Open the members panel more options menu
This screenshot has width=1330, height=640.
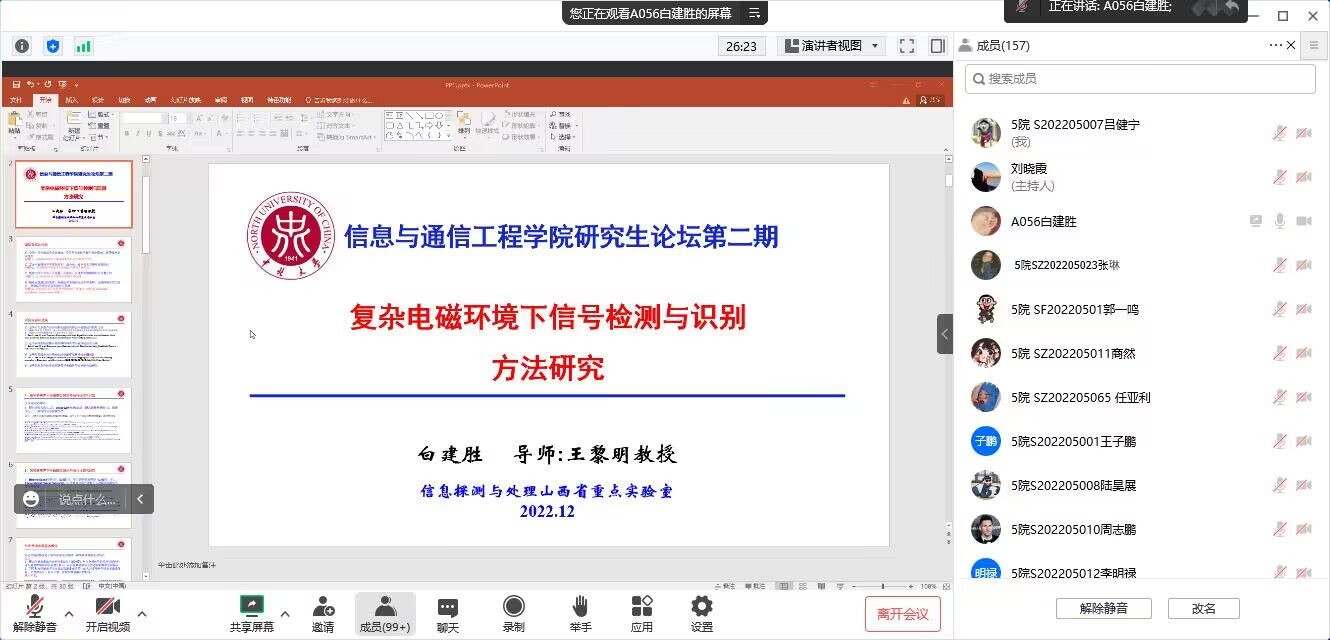[1275, 45]
